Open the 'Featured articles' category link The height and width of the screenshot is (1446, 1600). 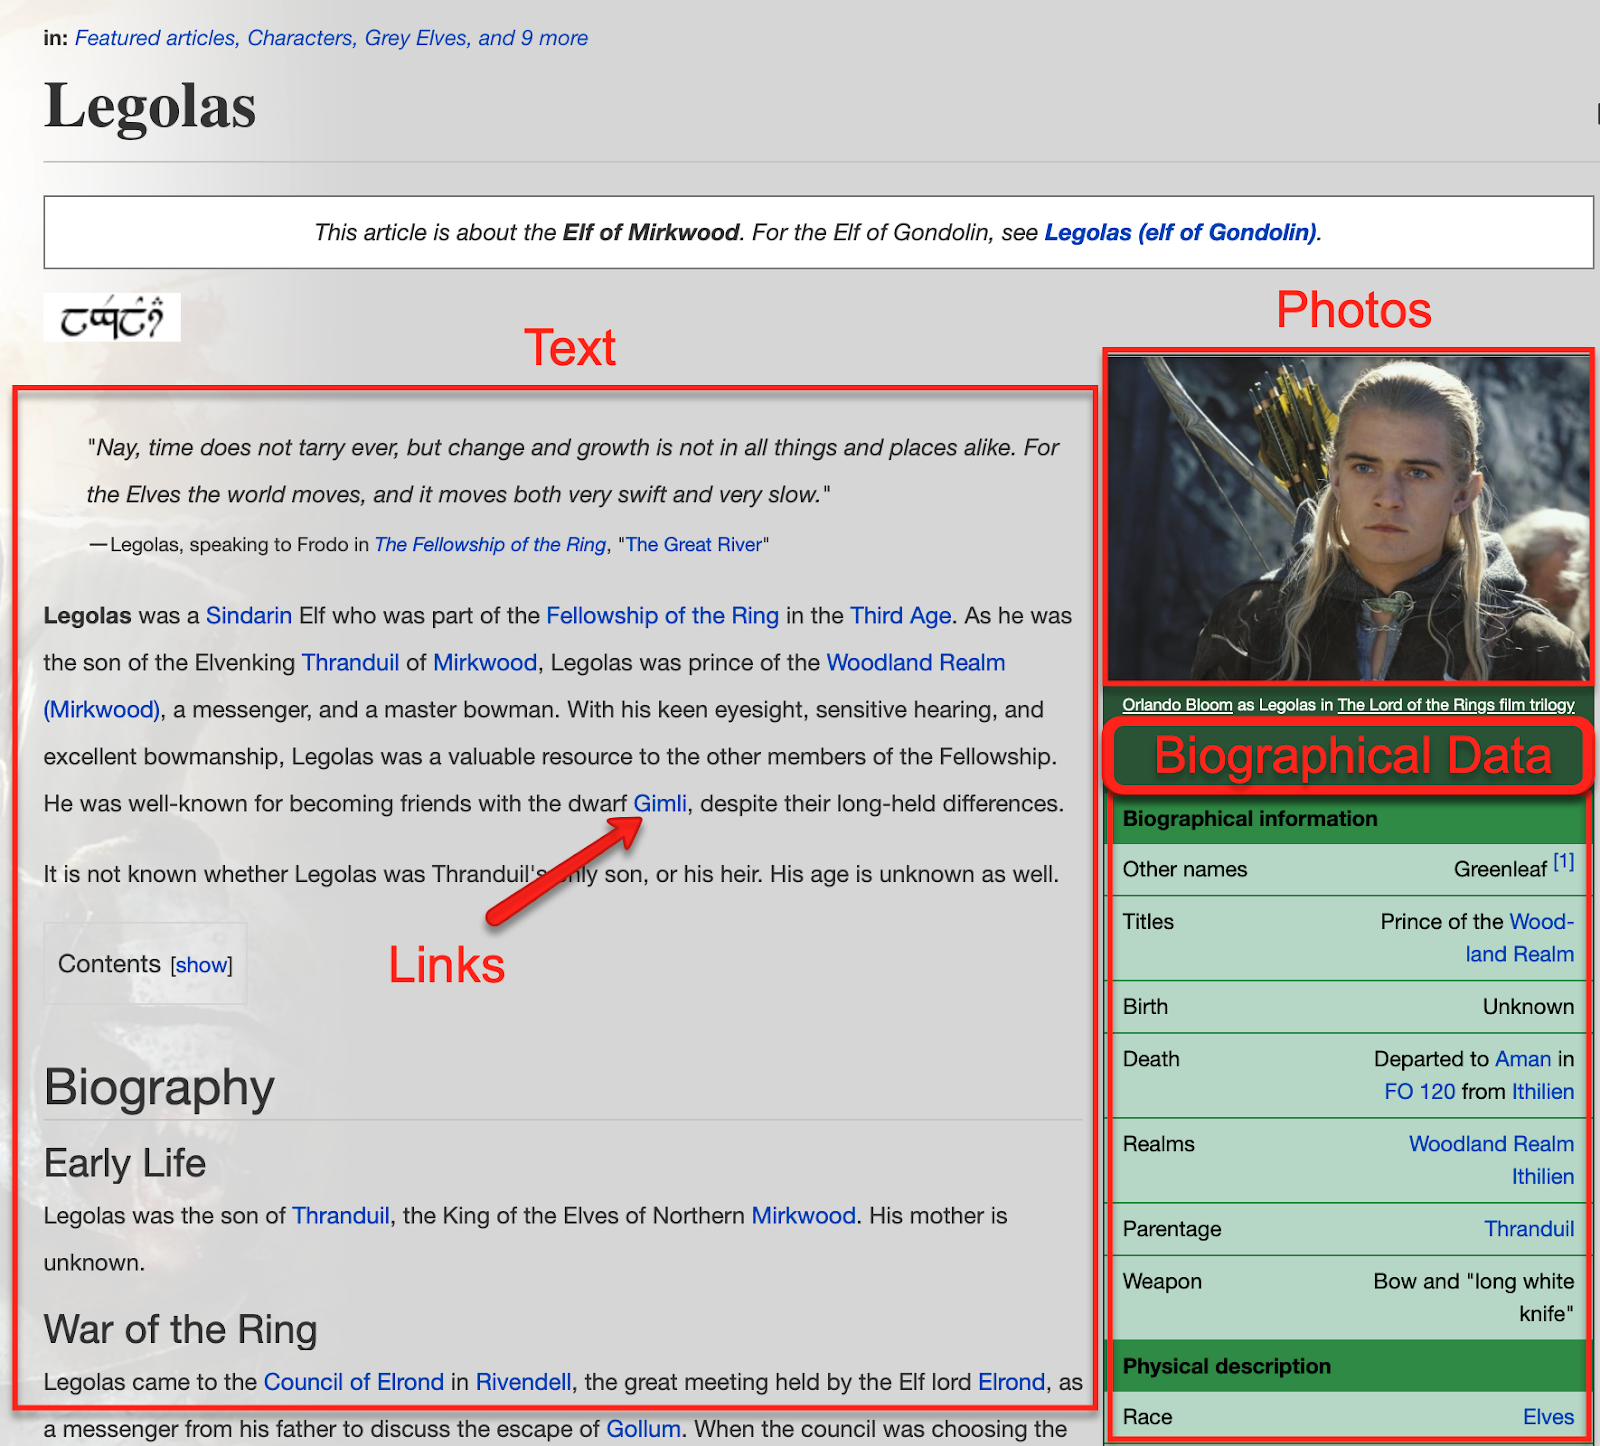pos(154,38)
